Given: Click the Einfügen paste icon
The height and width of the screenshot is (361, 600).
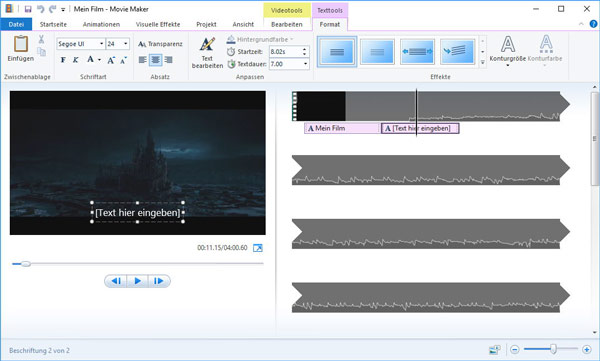Looking at the screenshot, I should coord(21,44).
